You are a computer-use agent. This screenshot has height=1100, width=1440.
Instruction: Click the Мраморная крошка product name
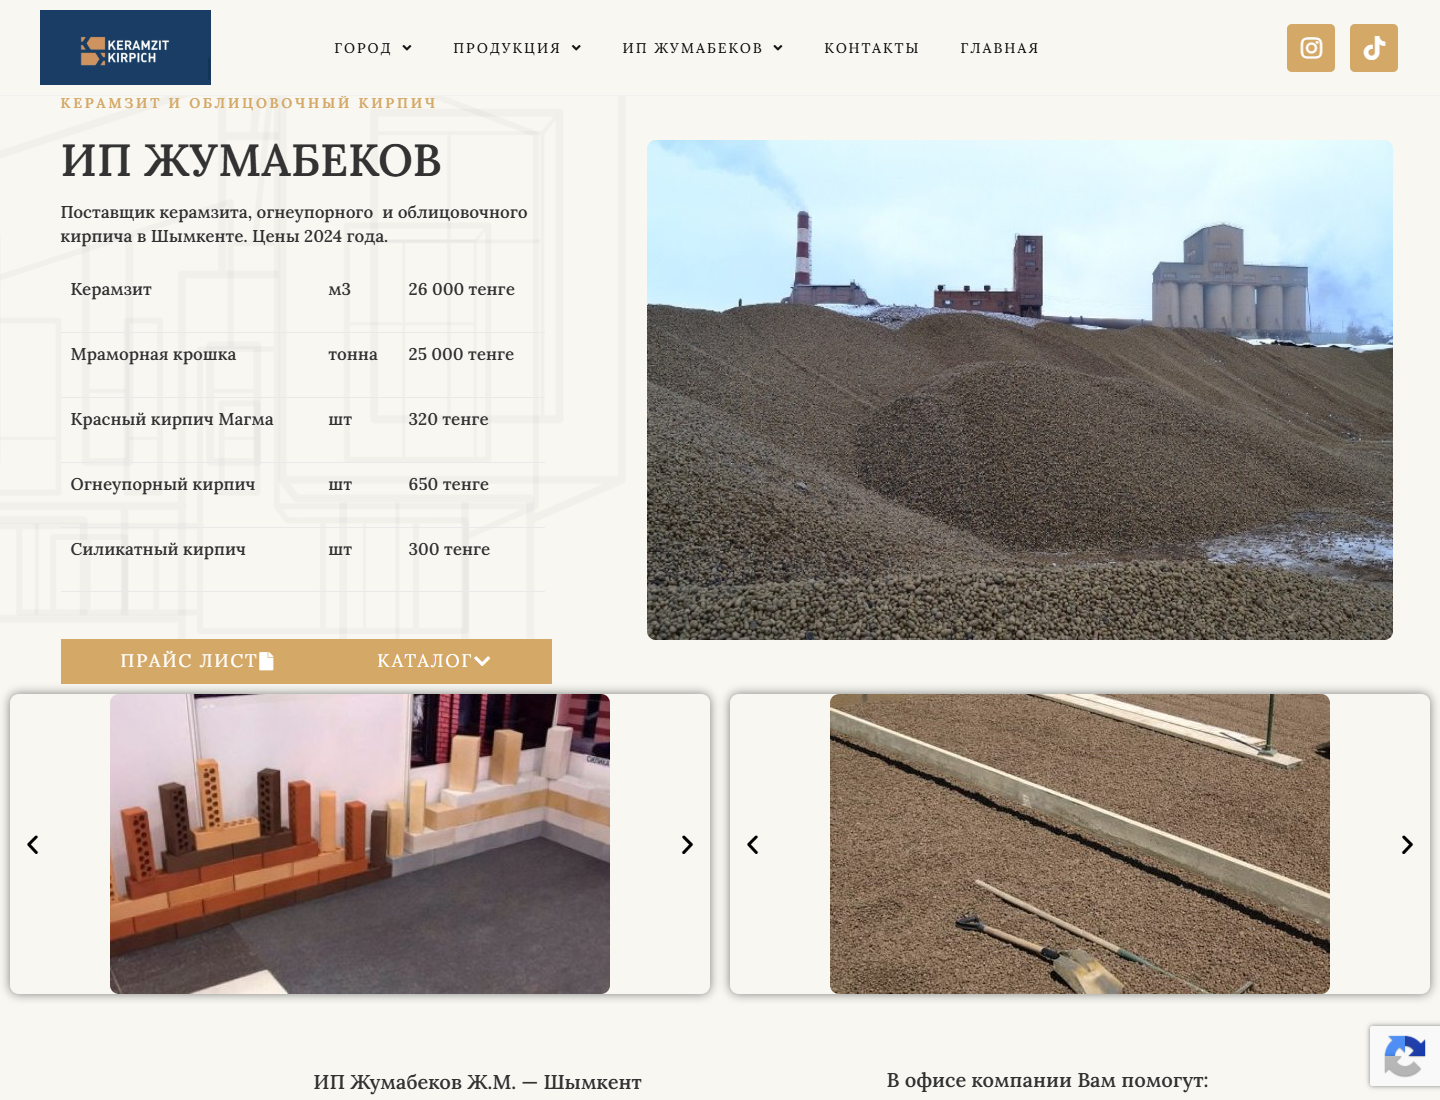point(153,354)
